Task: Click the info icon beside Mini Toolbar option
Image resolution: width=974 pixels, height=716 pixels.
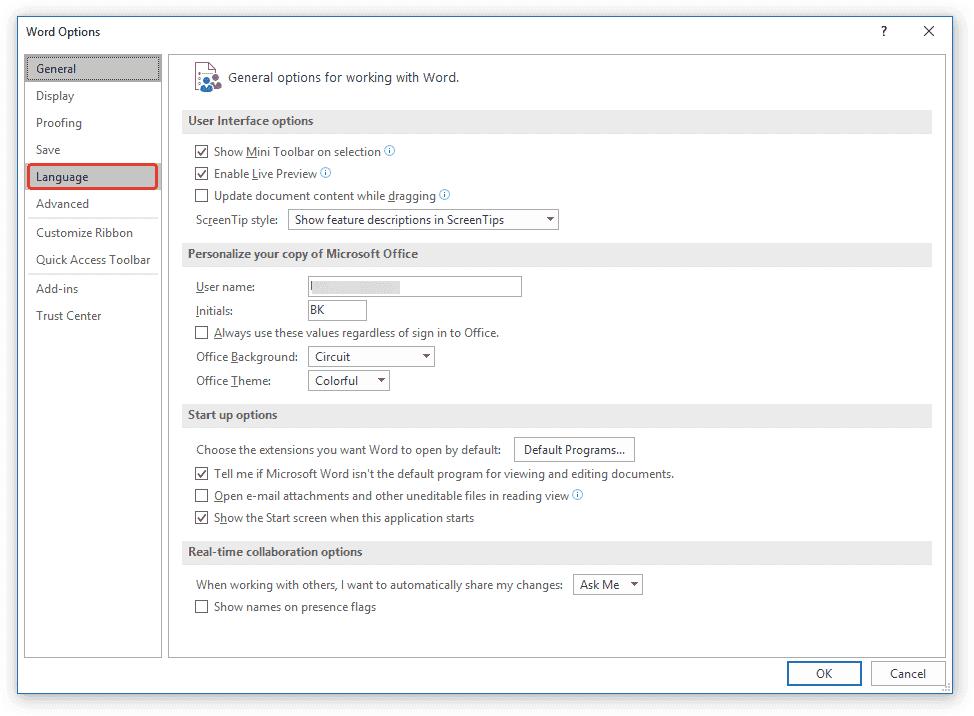Action: coord(390,152)
